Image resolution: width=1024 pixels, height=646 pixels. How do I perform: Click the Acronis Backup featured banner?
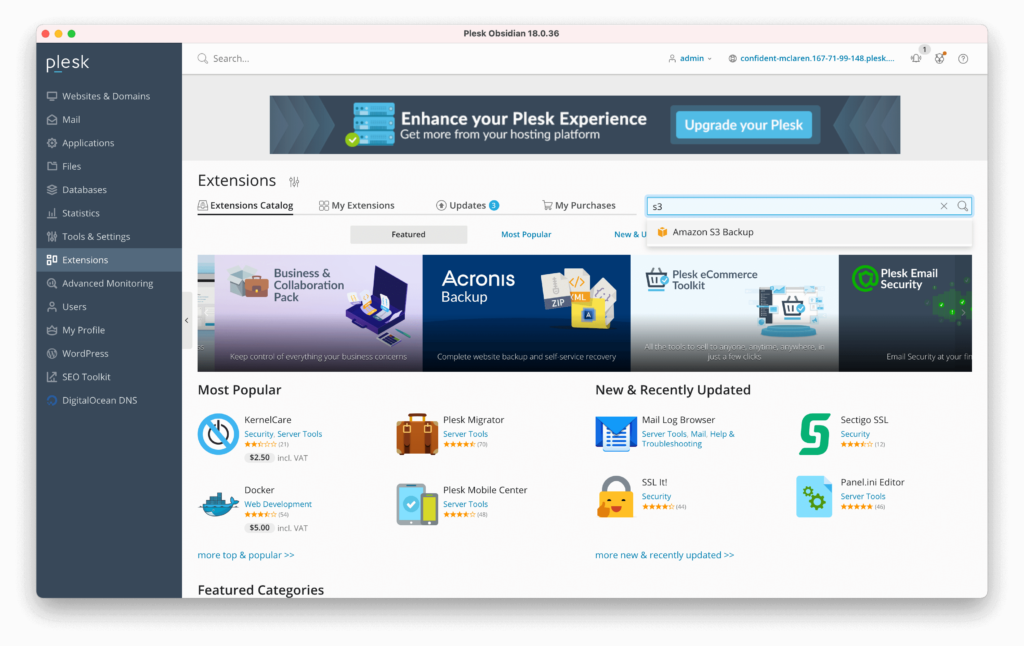[x=526, y=313]
